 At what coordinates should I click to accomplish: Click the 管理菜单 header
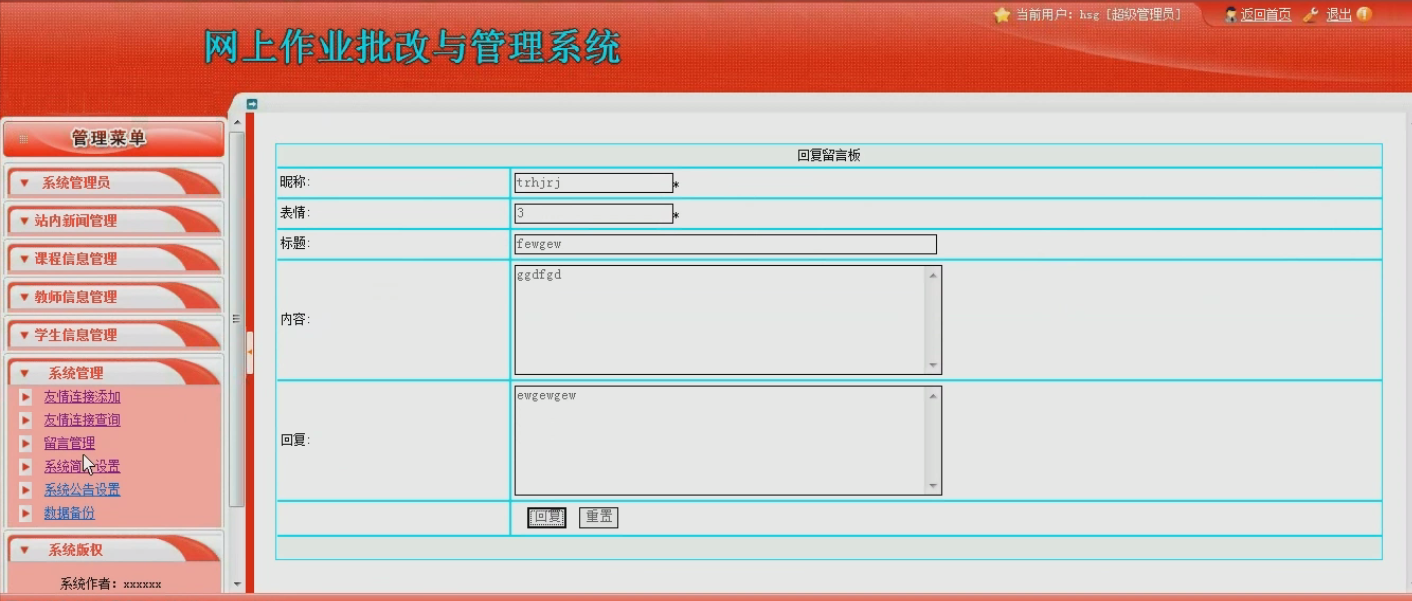113,139
